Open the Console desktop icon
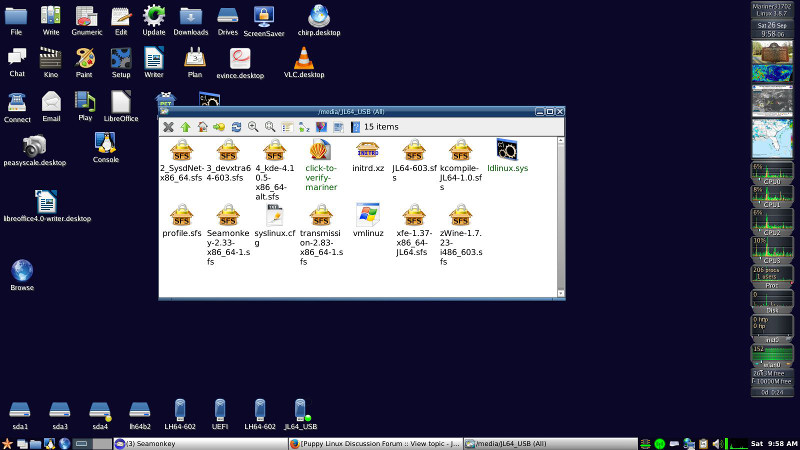This screenshot has width=800, height=450. click(106, 148)
